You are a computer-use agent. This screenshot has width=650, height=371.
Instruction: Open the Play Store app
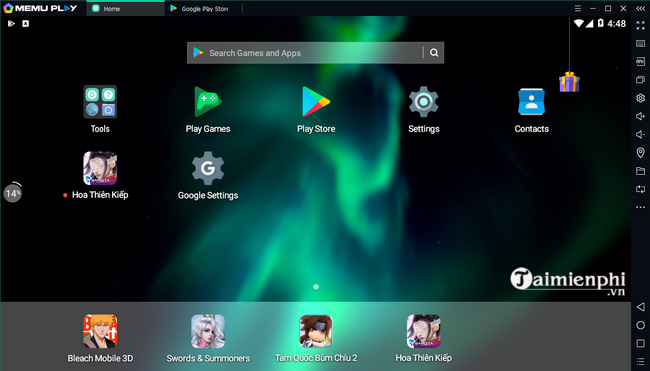tap(316, 102)
